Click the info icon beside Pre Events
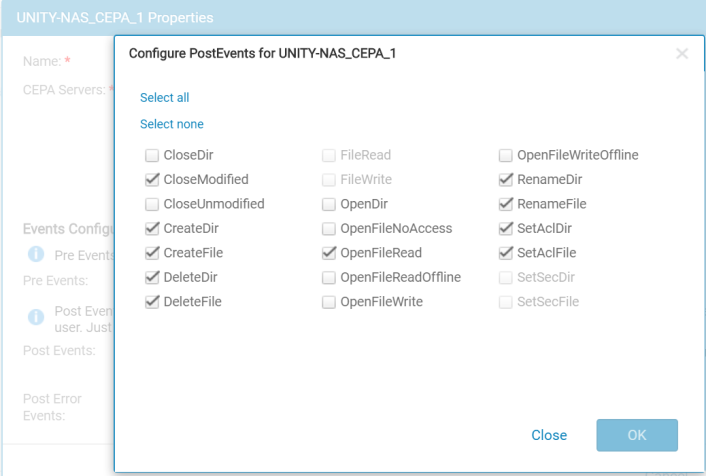The width and height of the screenshot is (706, 476). click(x=36, y=254)
